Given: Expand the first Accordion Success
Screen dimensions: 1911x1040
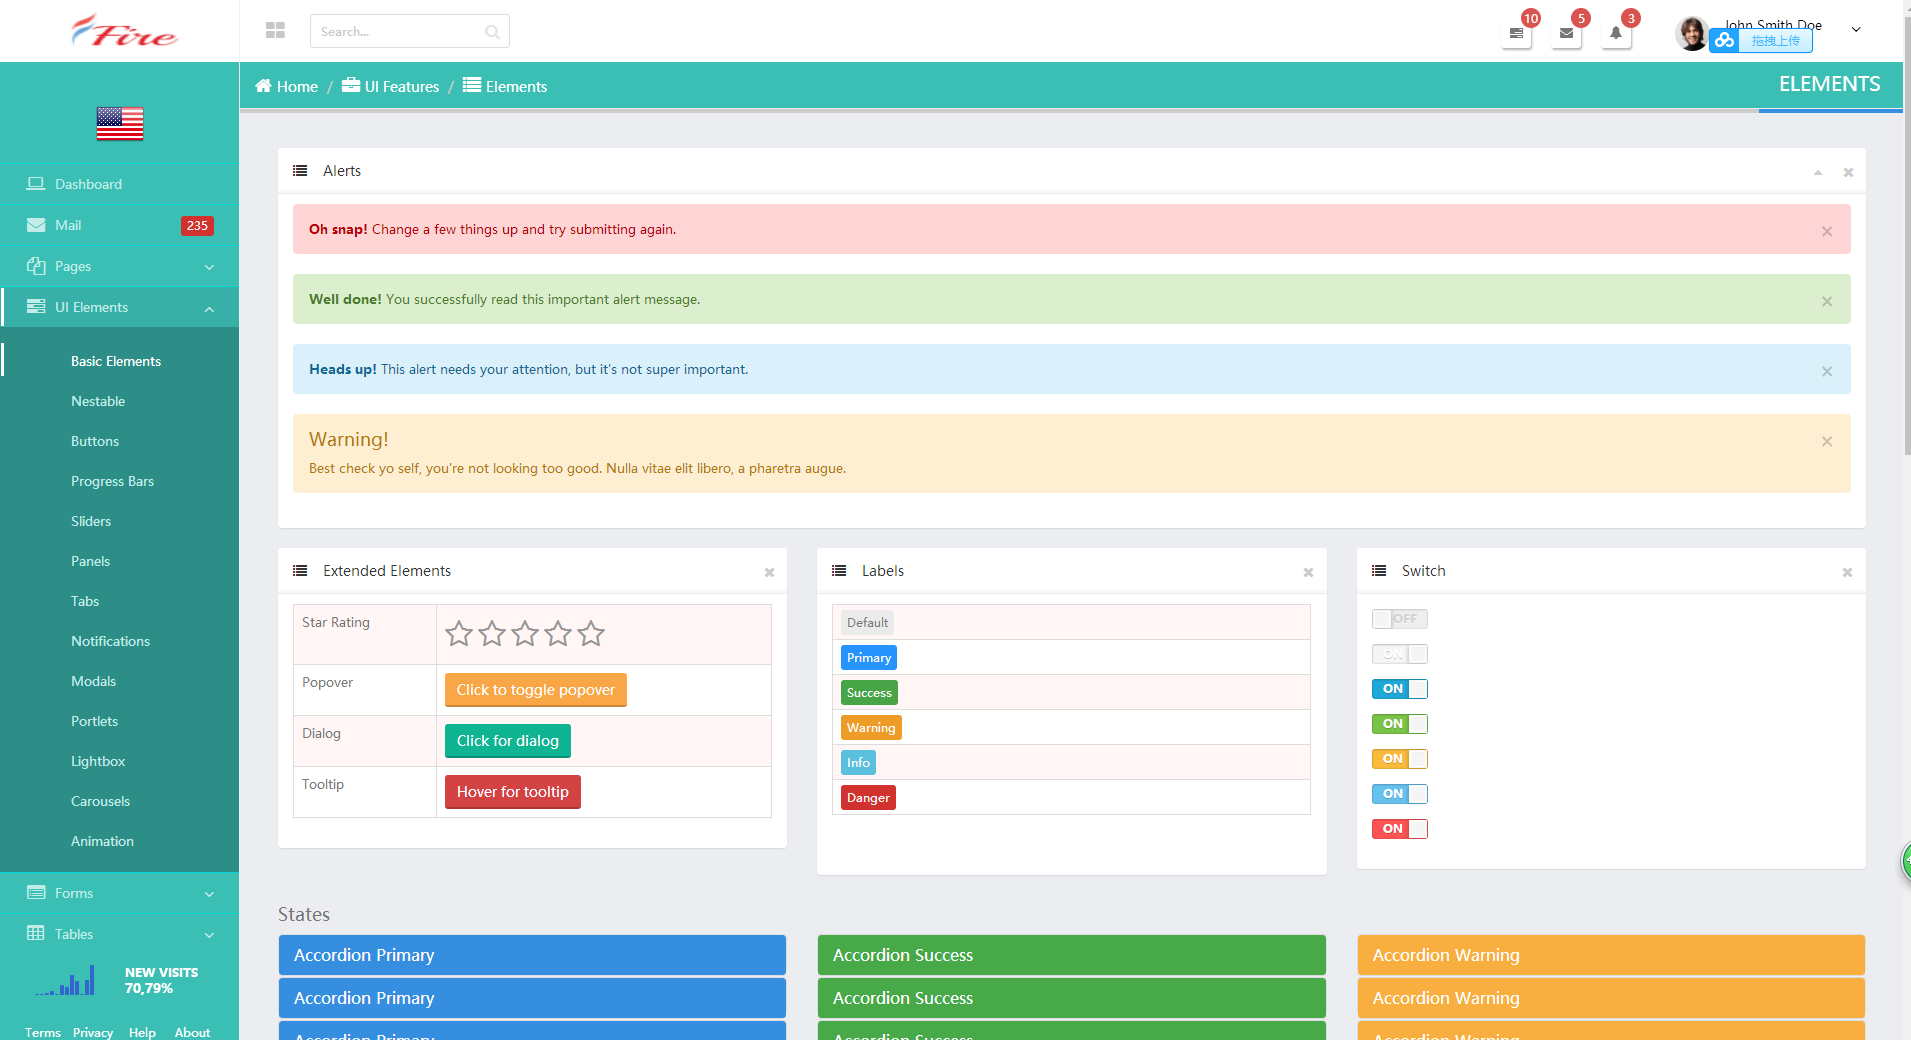Looking at the screenshot, I should tap(1072, 955).
